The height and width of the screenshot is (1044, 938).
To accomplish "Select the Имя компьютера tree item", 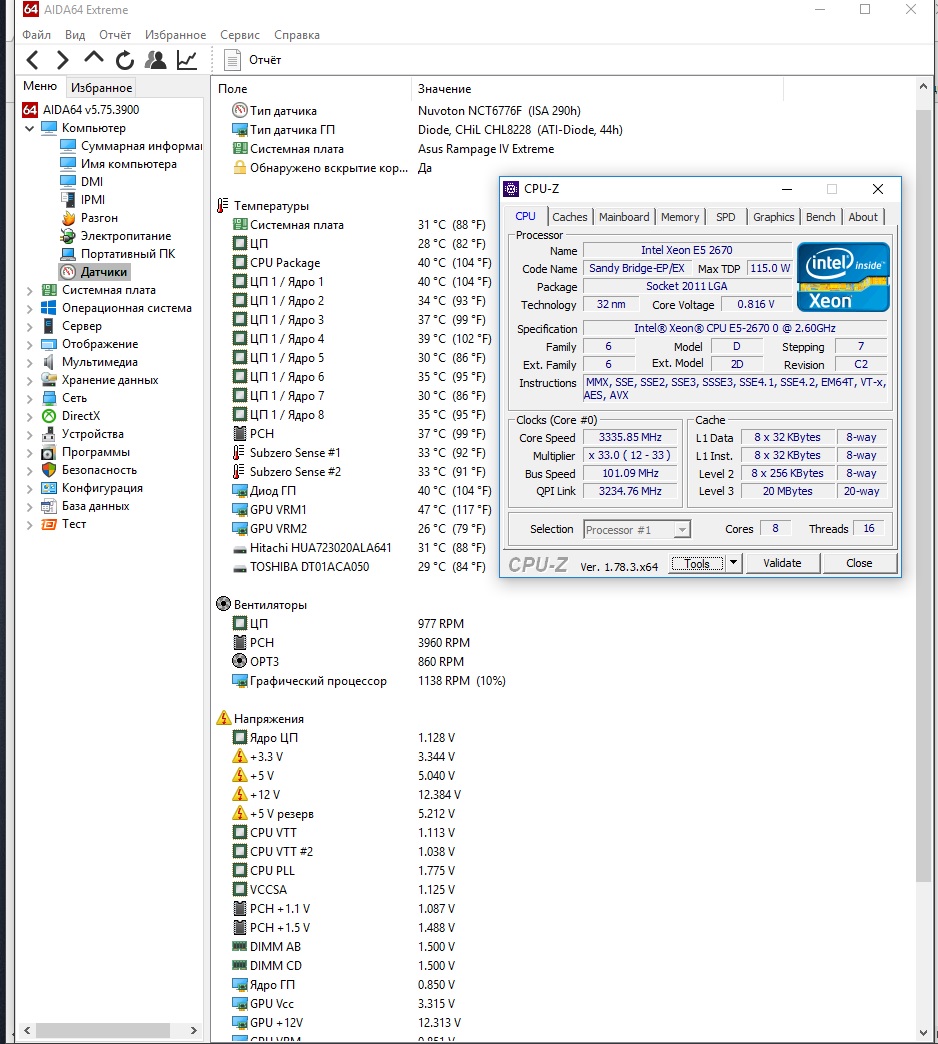I will click(118, 164).
